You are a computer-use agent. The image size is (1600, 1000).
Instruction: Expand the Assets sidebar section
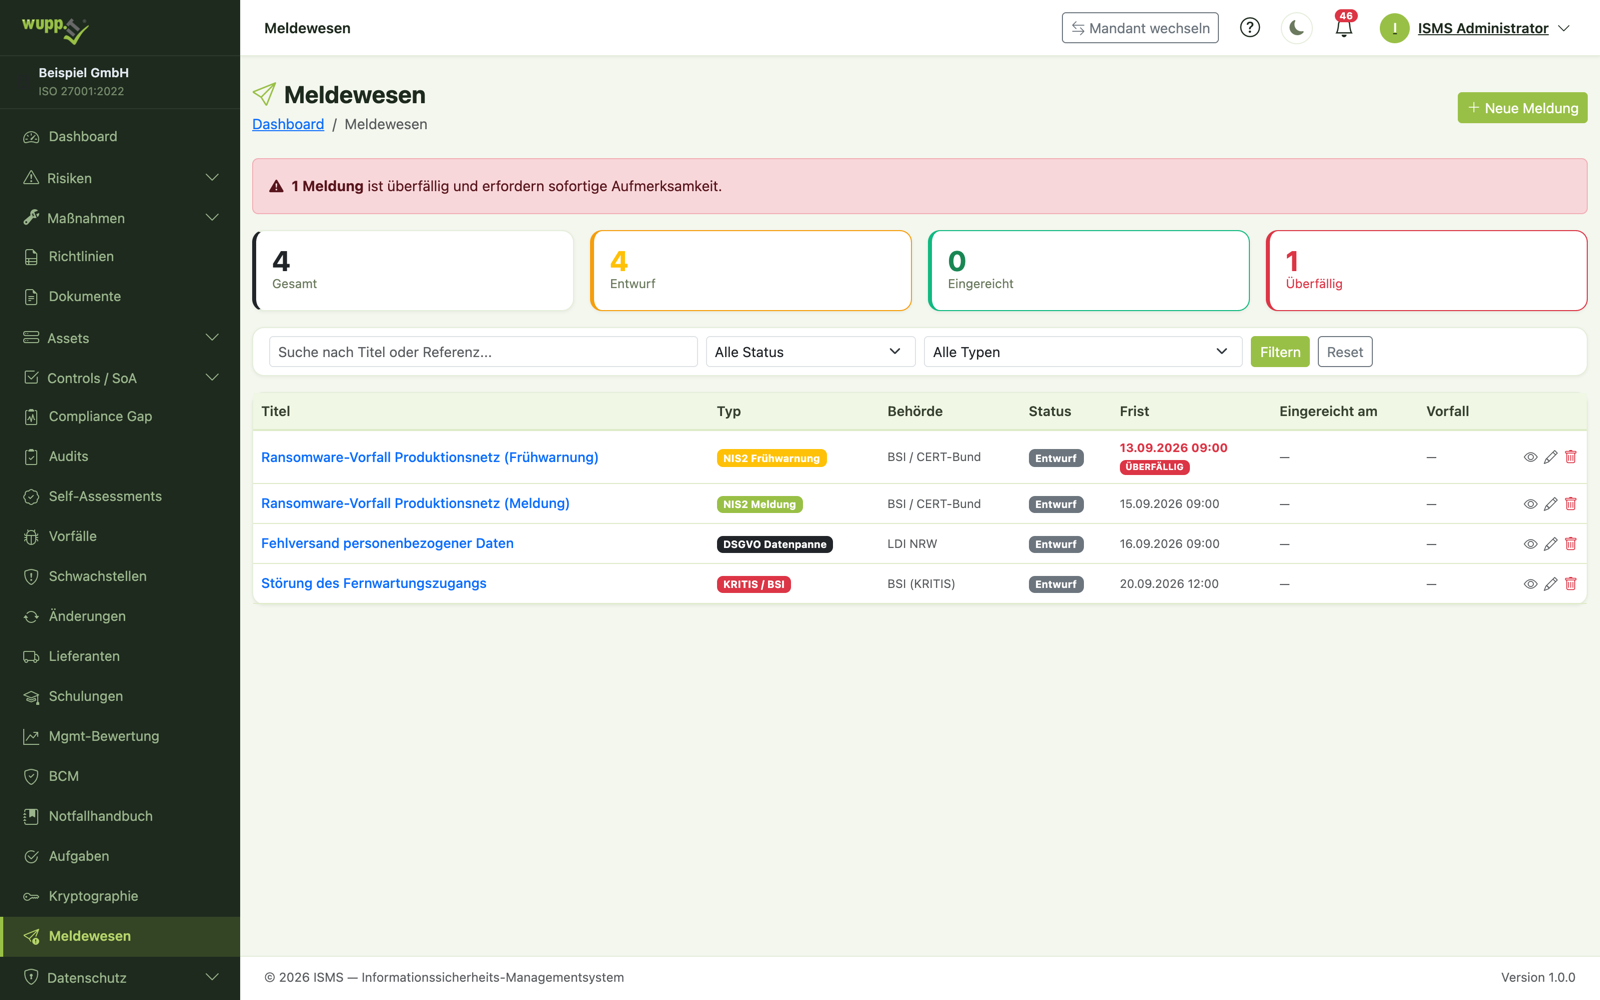point(120,338)
